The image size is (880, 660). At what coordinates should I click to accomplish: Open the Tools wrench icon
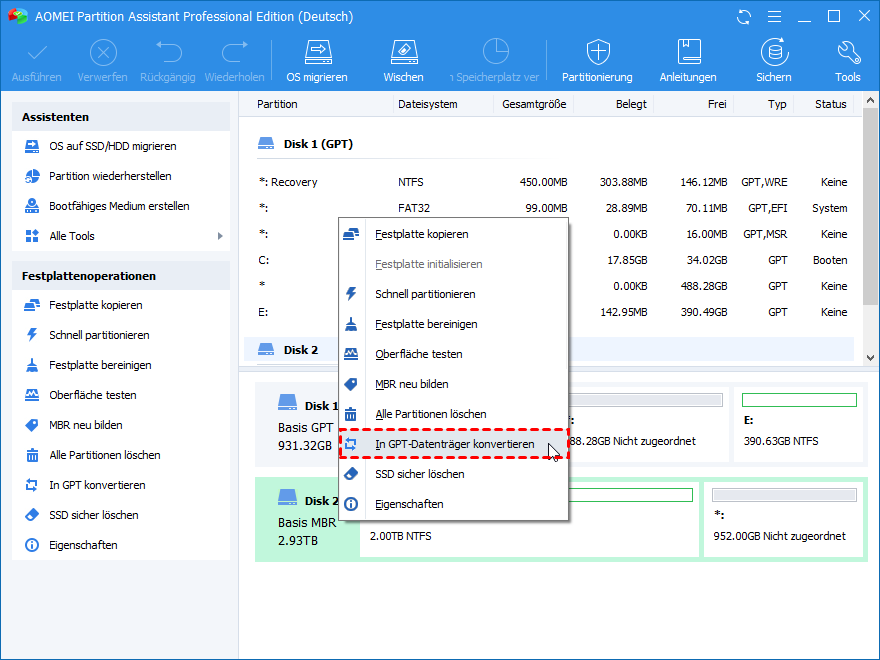[849, 52]
